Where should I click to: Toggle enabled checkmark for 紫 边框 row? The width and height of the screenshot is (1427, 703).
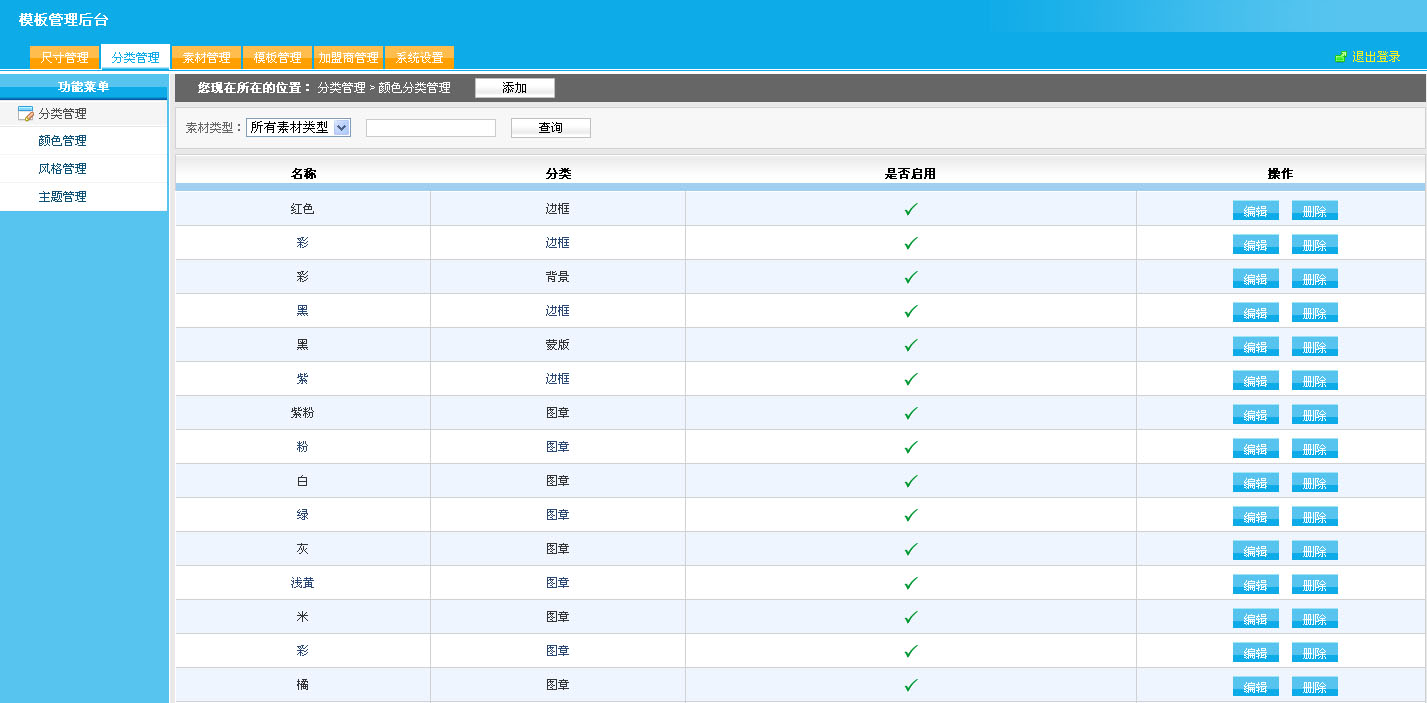point(911,379)
